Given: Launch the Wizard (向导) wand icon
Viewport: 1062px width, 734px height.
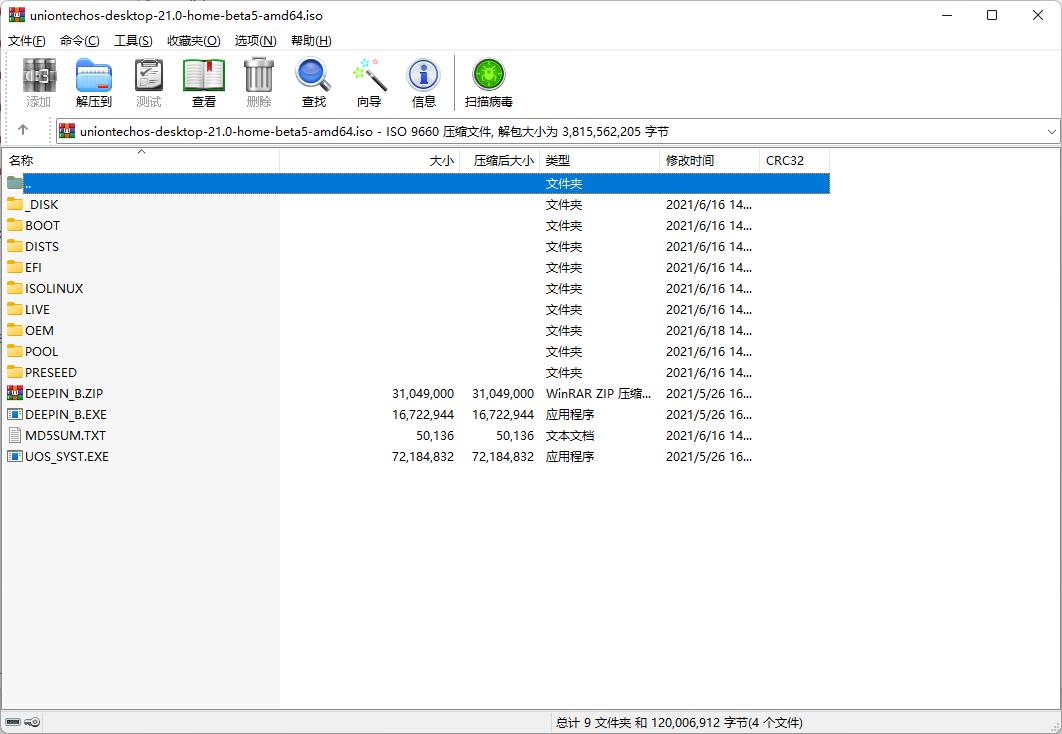Looking at the screenshot, I should (369, 82).
